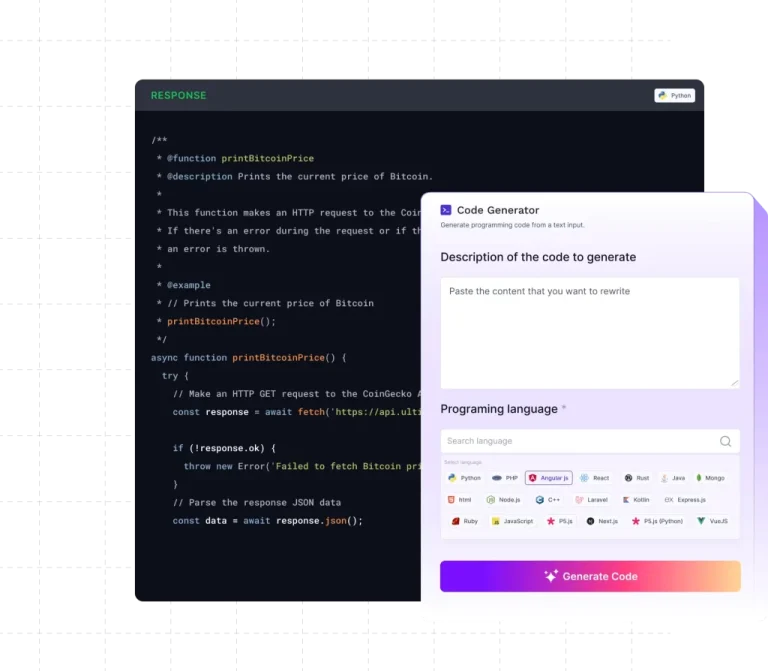Switch to the RESPONSE panel tab
Image resolution: width=768 pixels, height=671 pixels.
pos(178,96)
